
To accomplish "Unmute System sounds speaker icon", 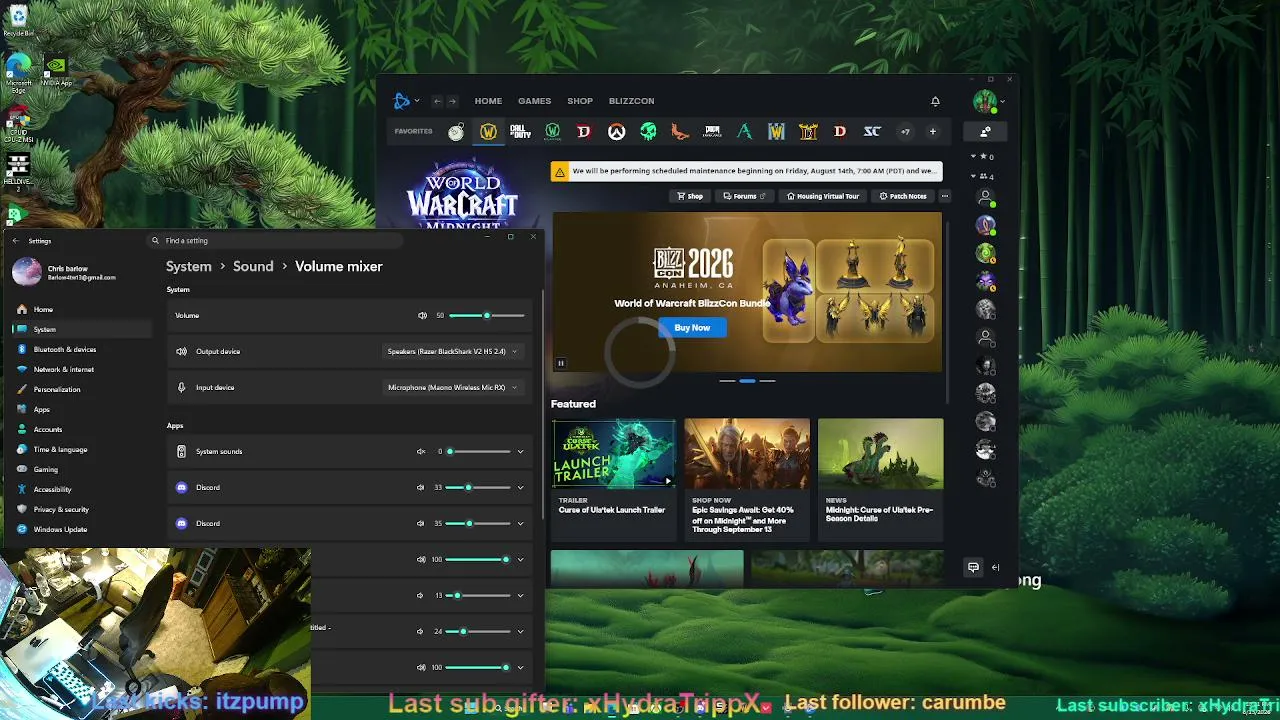I will [421, 452].
